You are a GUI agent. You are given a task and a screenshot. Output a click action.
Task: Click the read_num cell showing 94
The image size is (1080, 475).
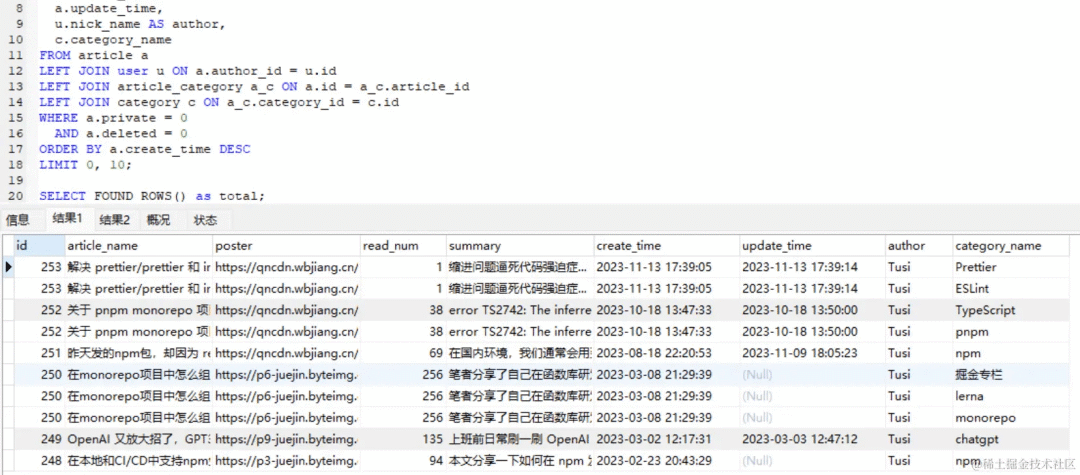[403, 461]
